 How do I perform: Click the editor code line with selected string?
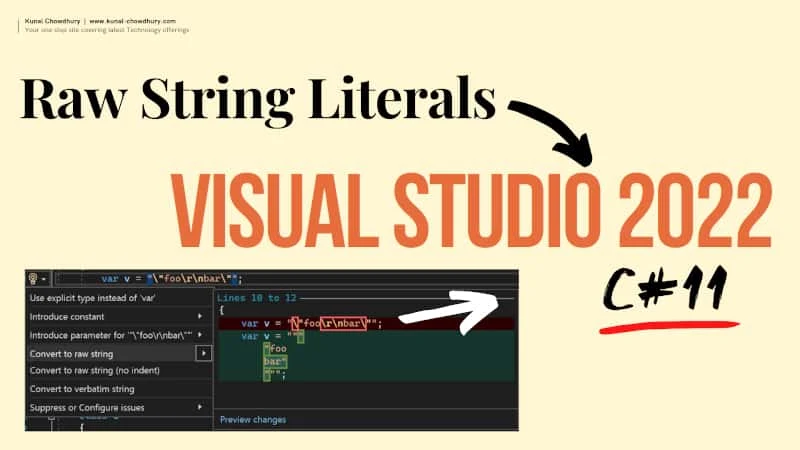pos(172,279)
